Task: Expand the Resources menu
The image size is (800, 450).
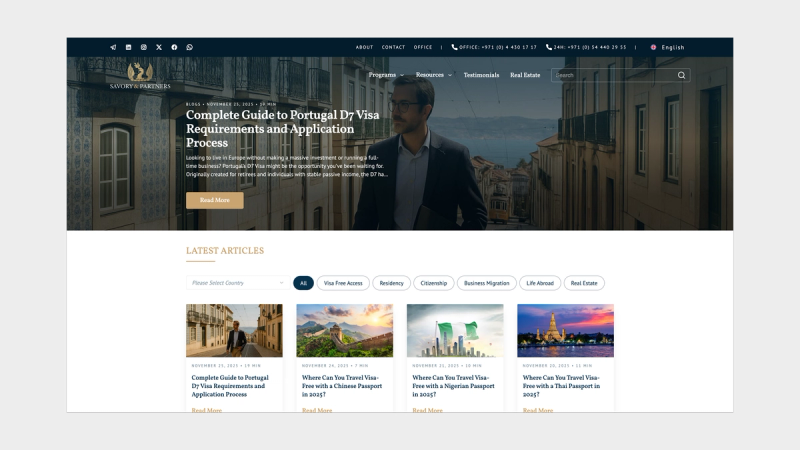Action: pyautogui.click(x=434, y=75)
